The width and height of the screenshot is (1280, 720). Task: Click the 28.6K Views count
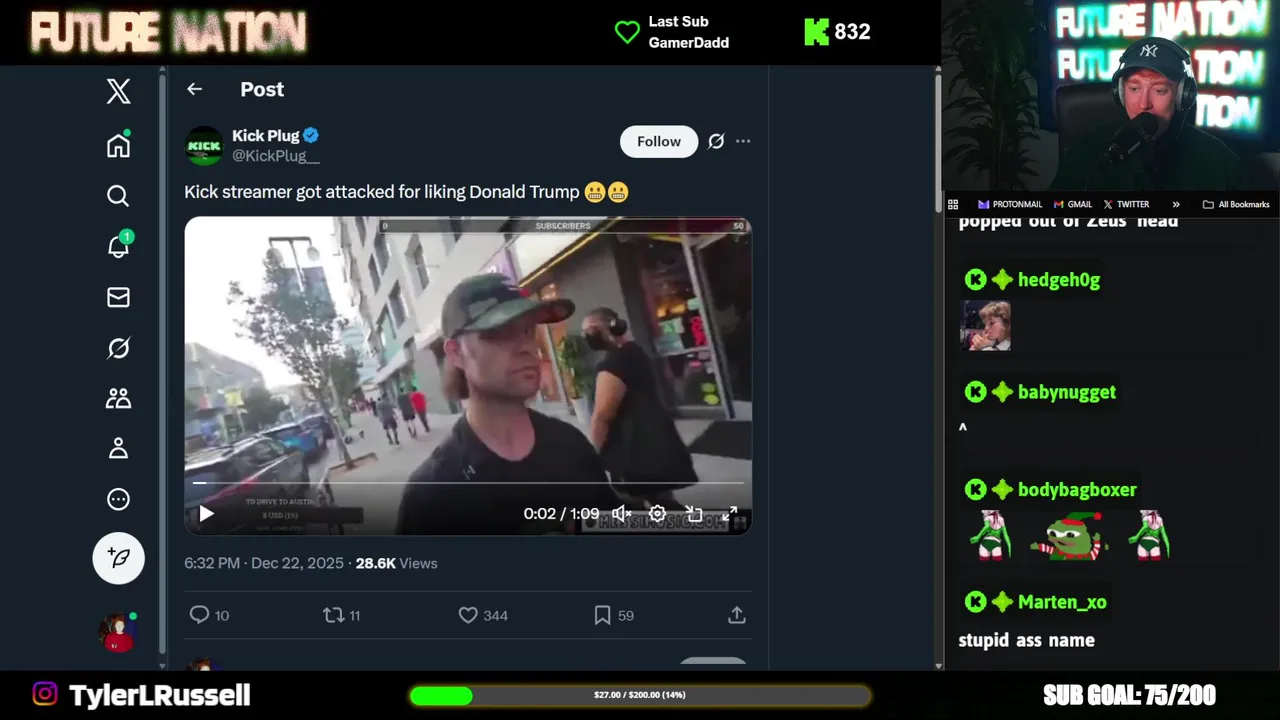[396, 563]
